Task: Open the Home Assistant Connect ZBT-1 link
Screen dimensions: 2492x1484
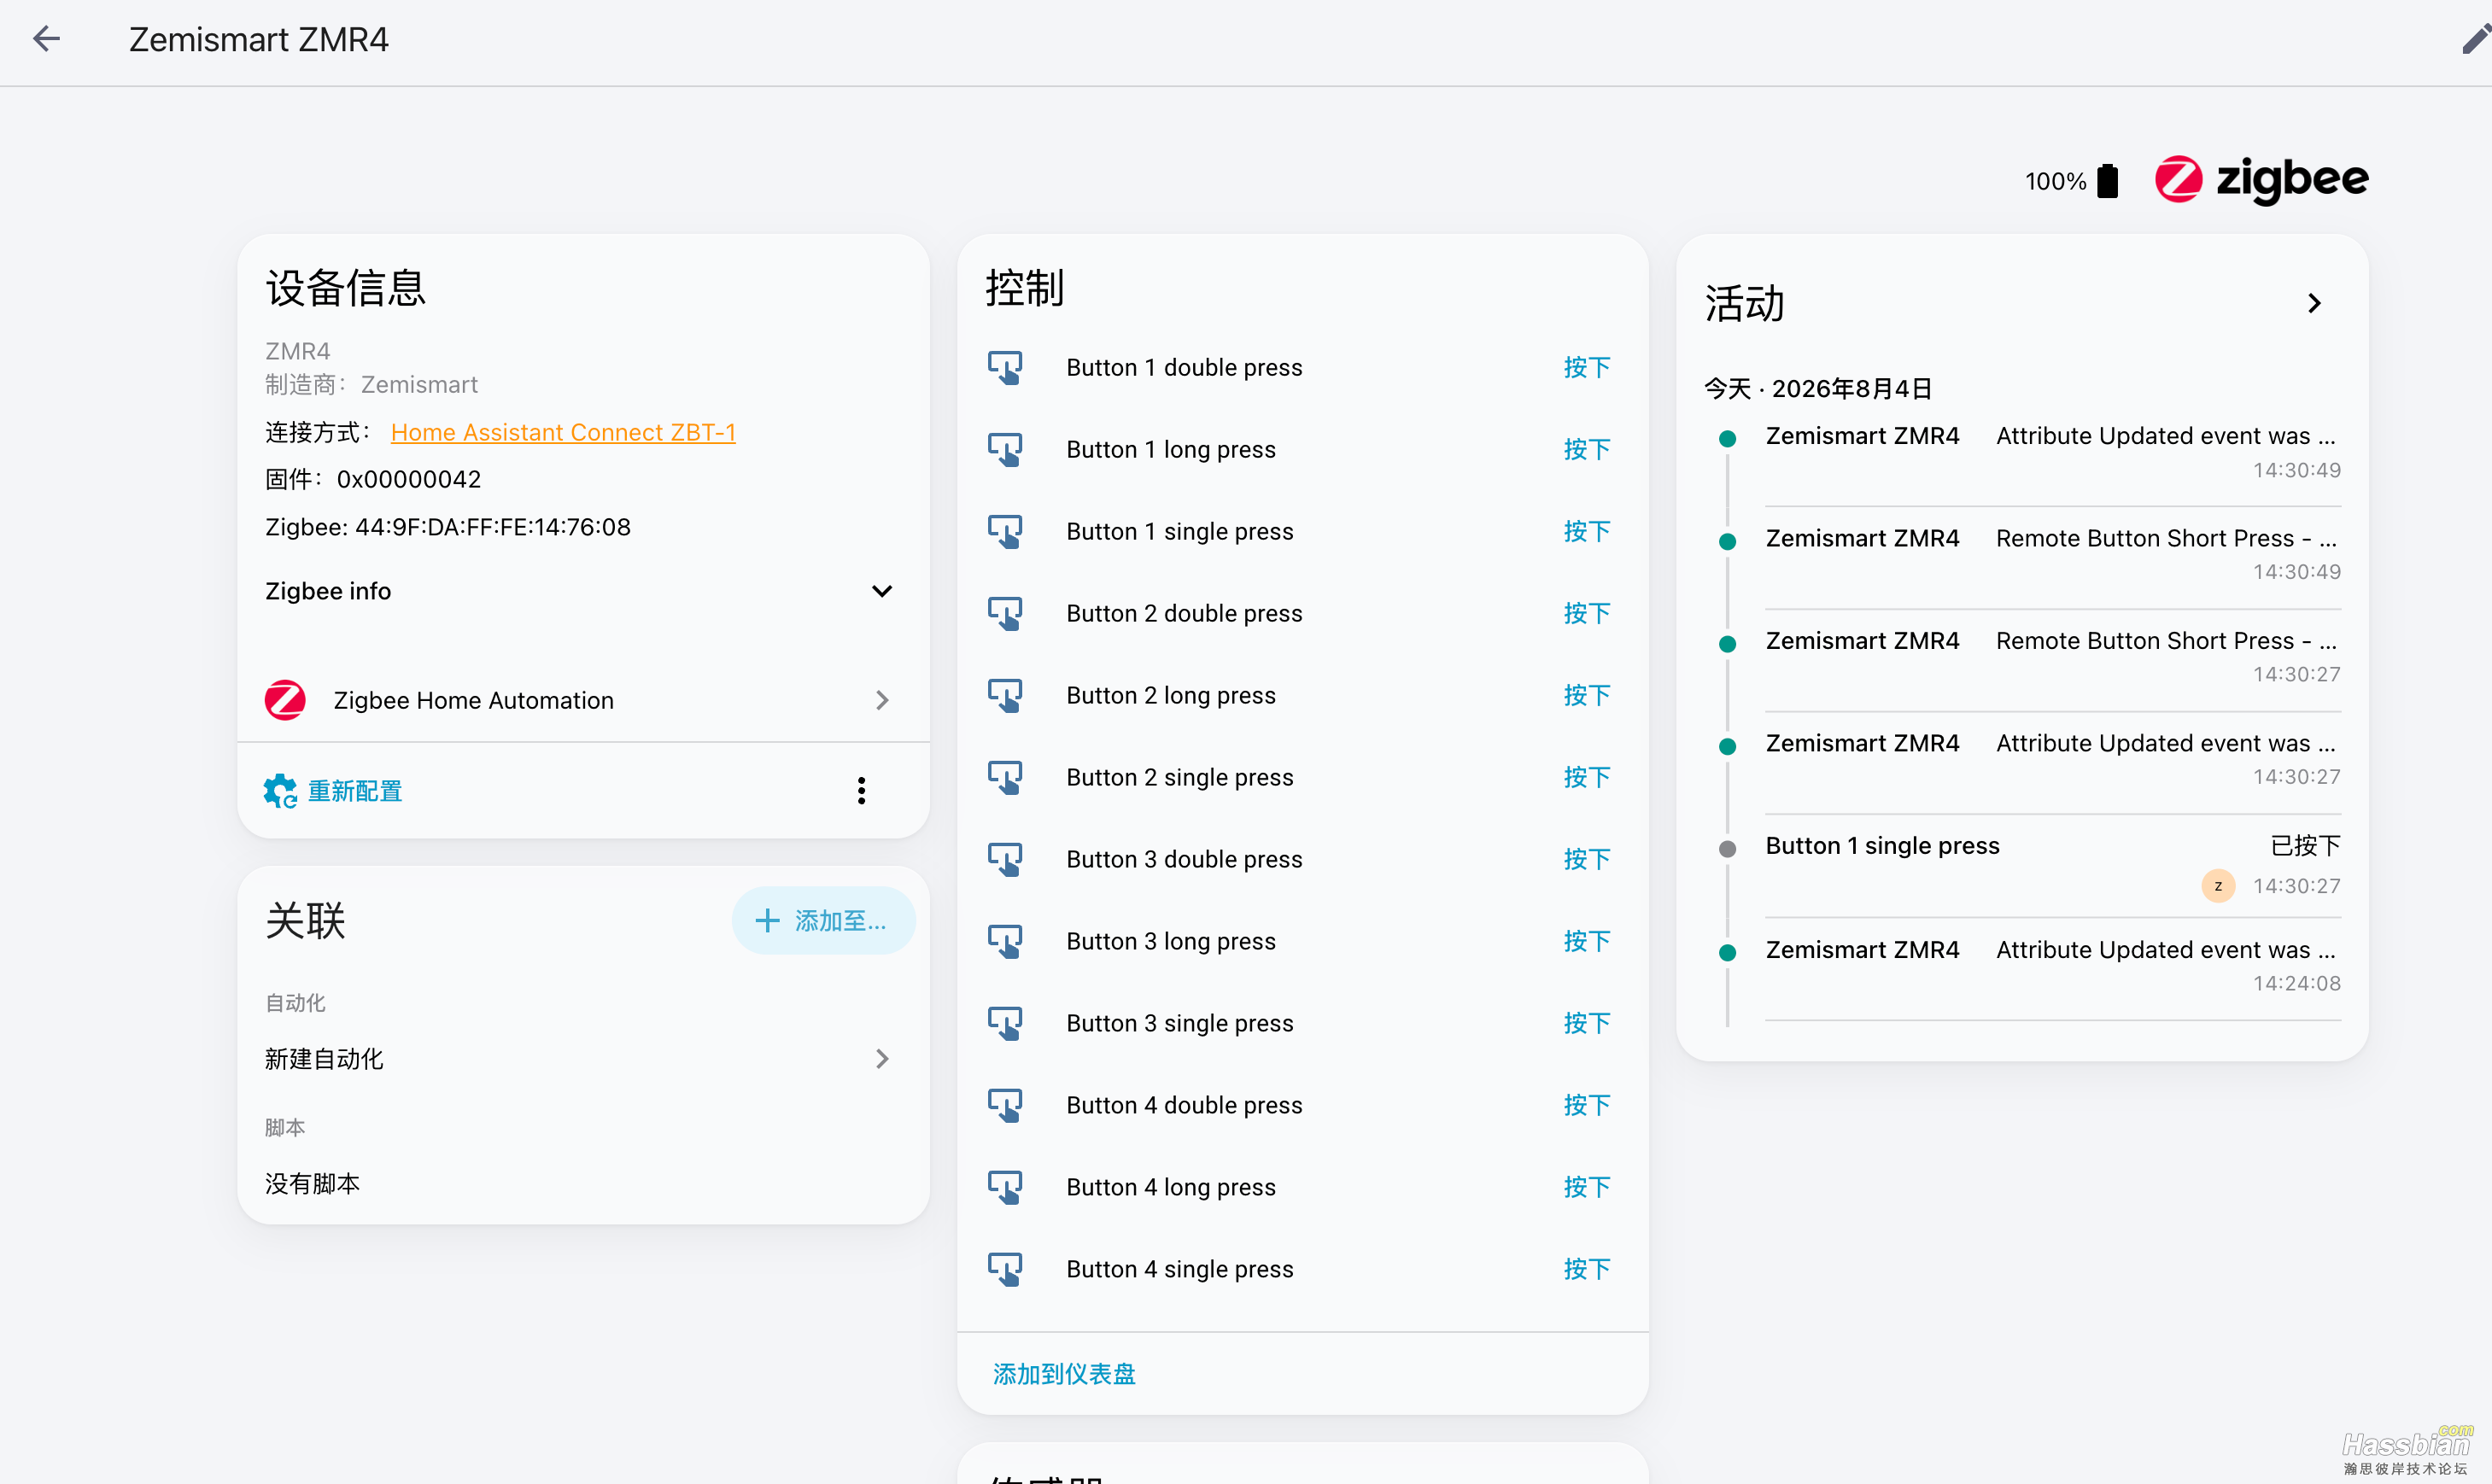Action: click(x=563, y=432)
